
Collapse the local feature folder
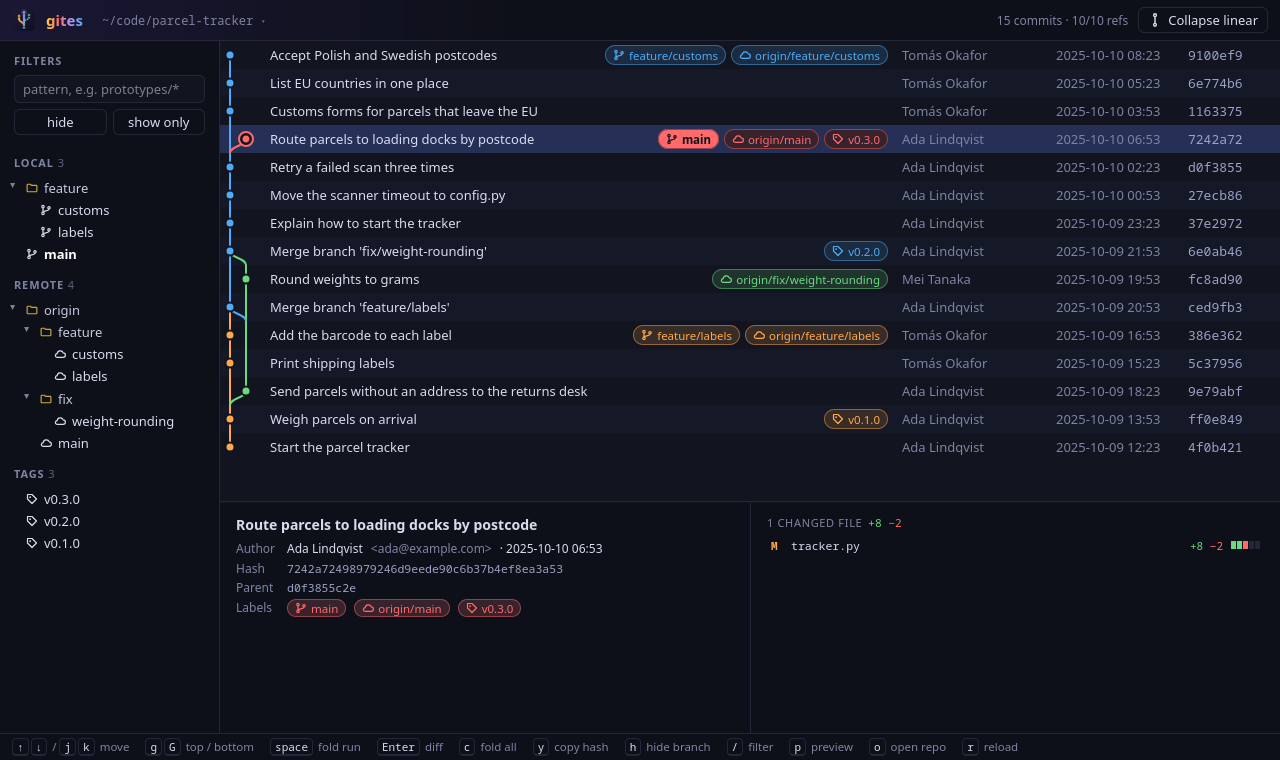click(13, 186)
